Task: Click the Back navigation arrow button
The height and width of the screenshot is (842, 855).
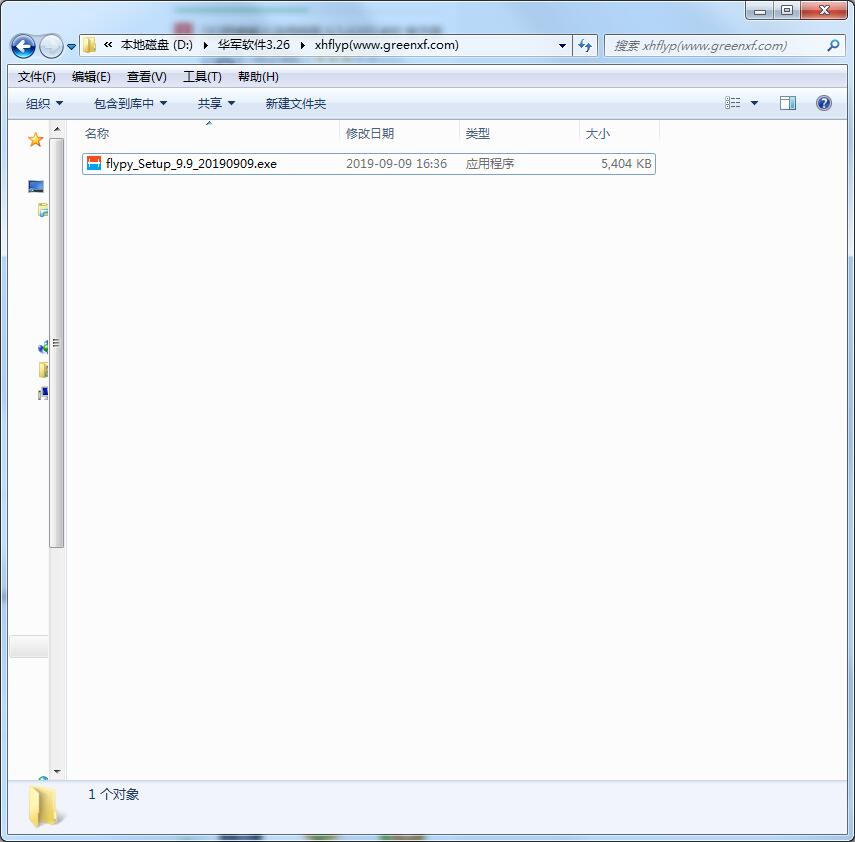Action: [x=23, y=46]
